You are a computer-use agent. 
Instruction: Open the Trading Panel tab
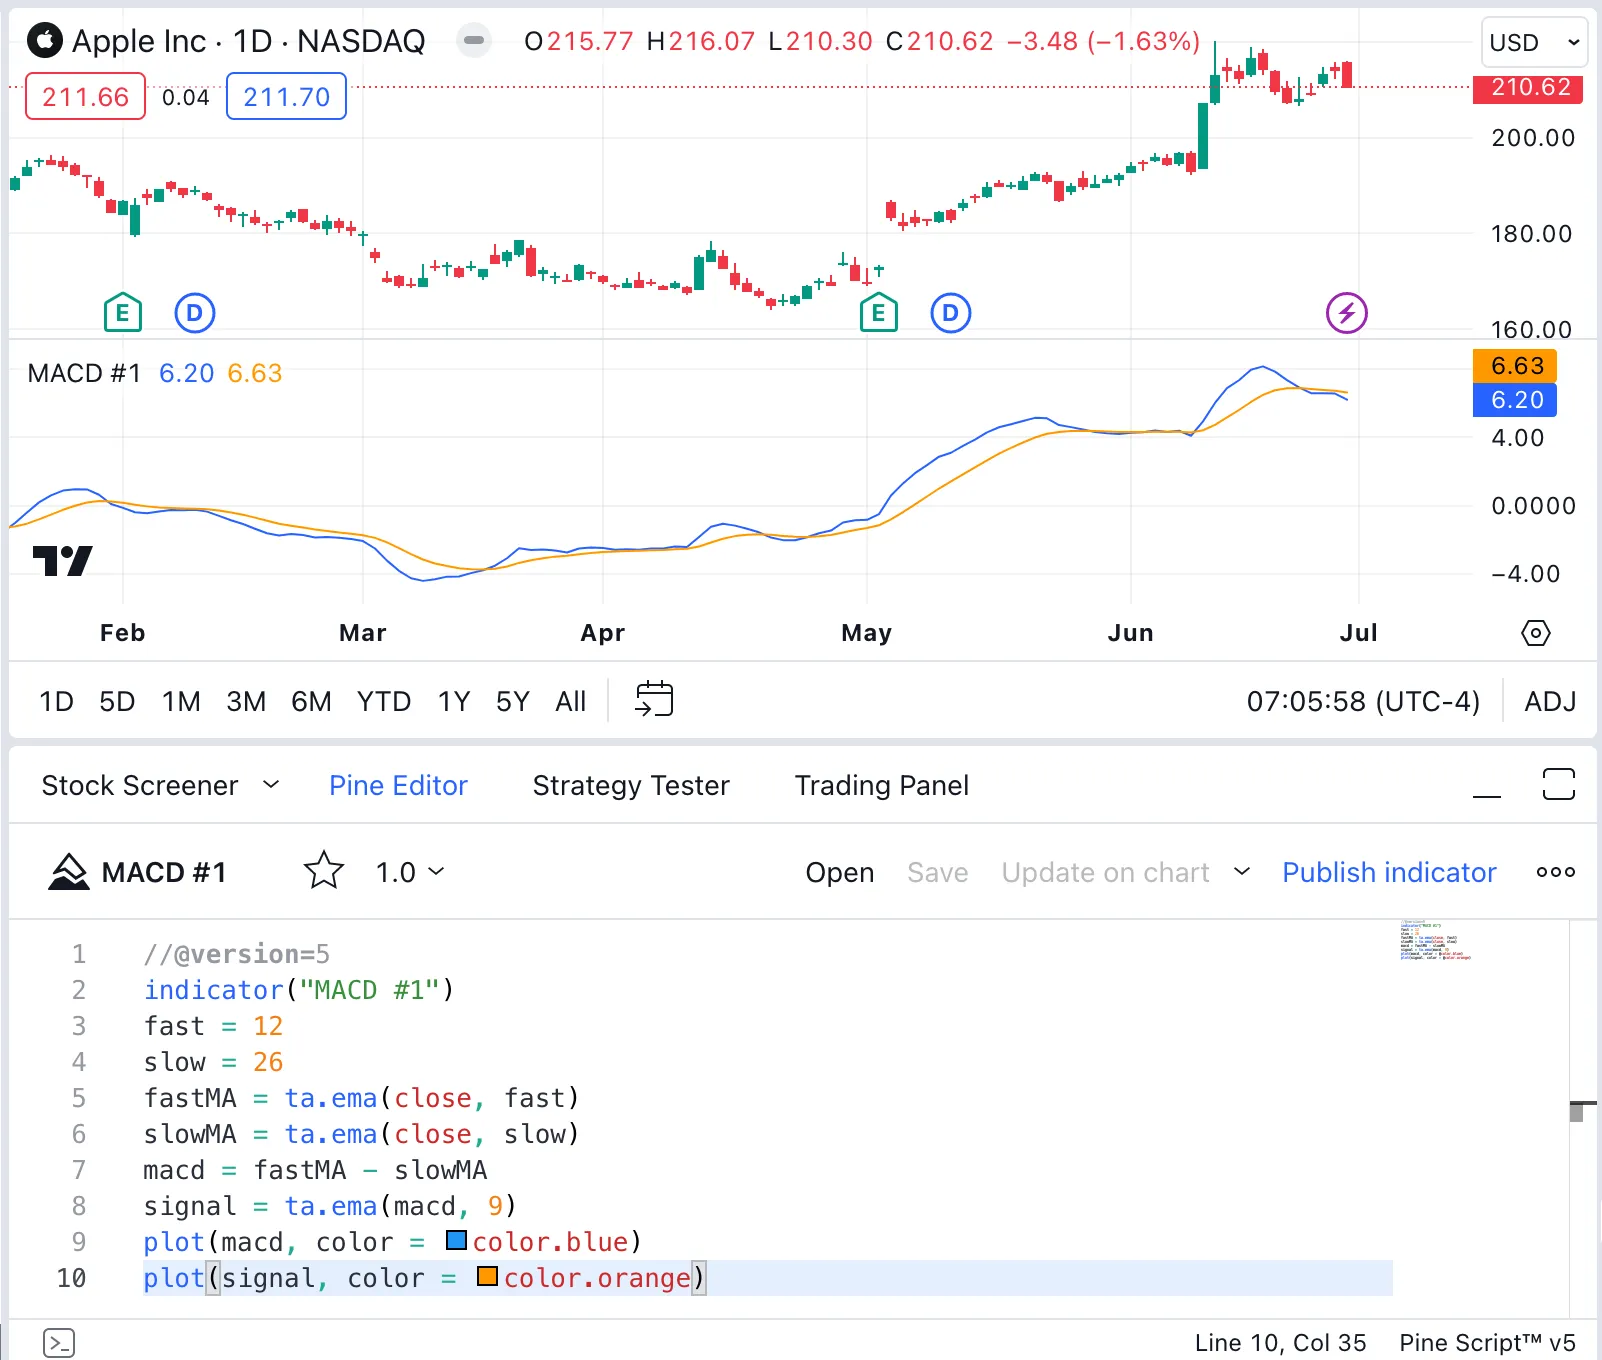[881, 785]
